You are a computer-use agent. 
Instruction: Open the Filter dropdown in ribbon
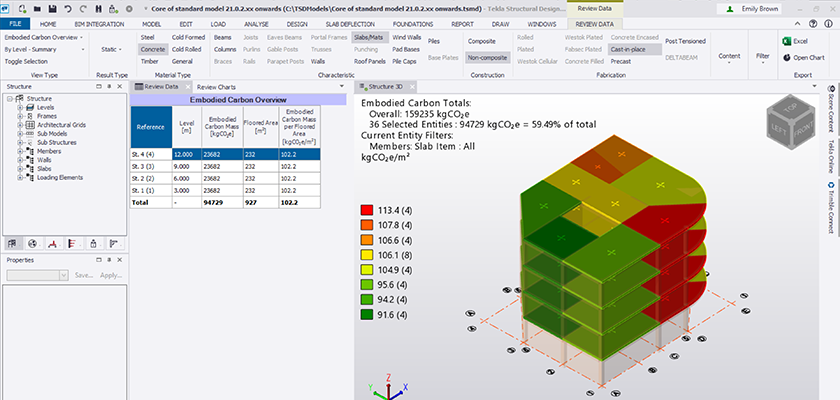click(x=762, y=57)
